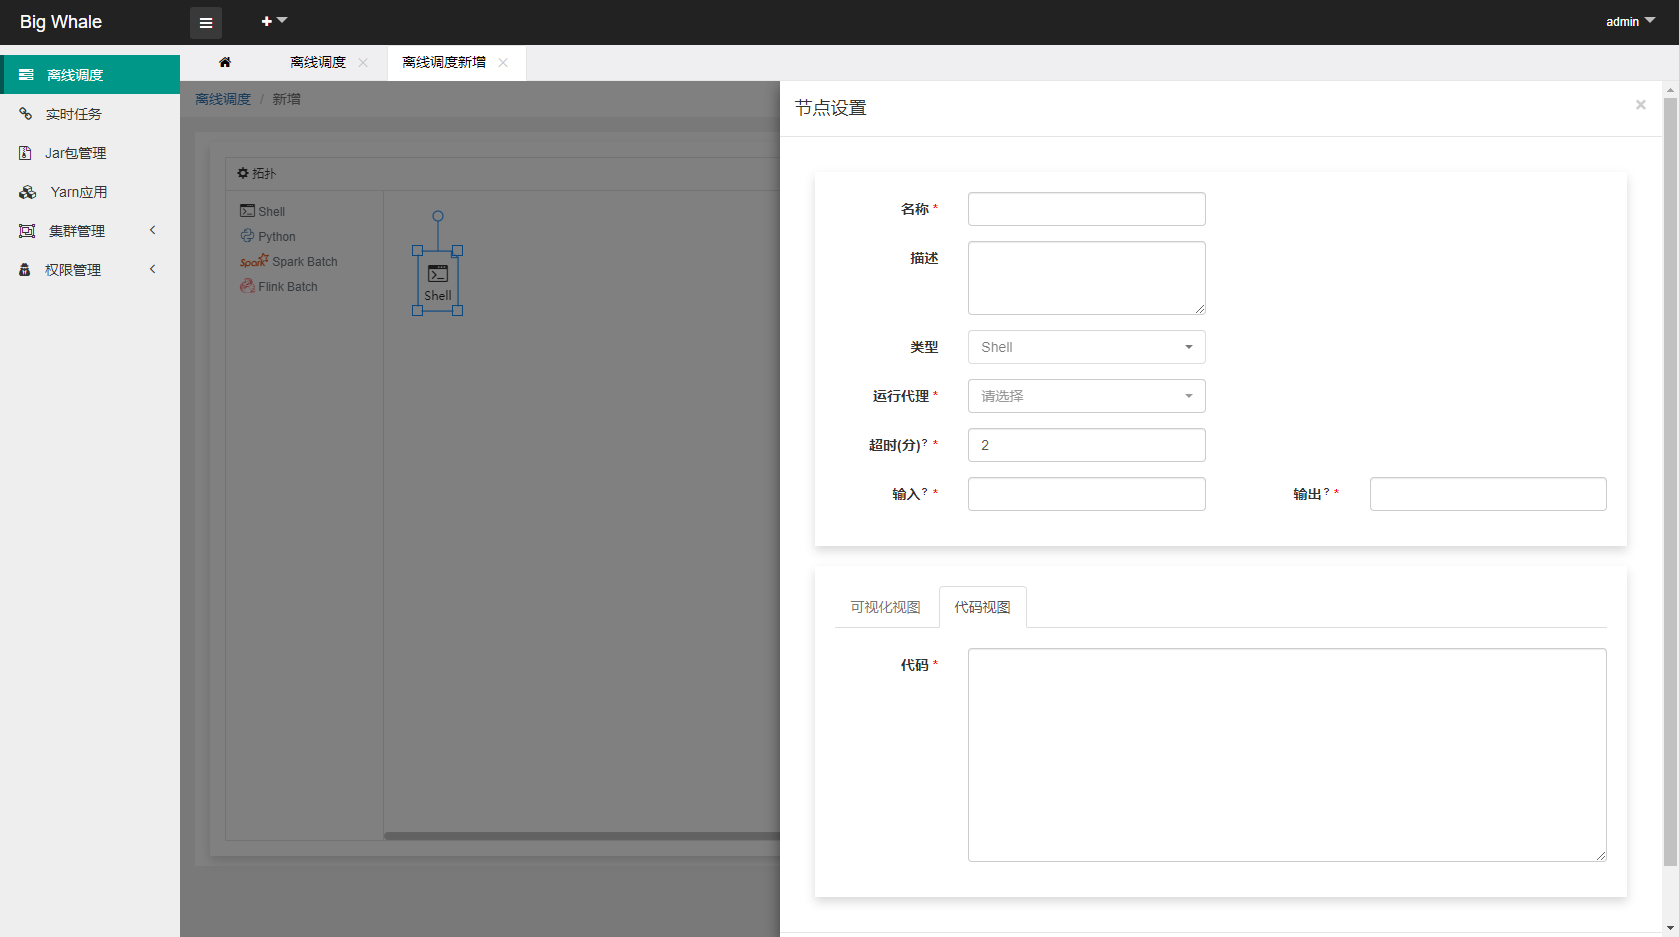
Task: Click the 集群管理 group icon
Action: [27, 231]
